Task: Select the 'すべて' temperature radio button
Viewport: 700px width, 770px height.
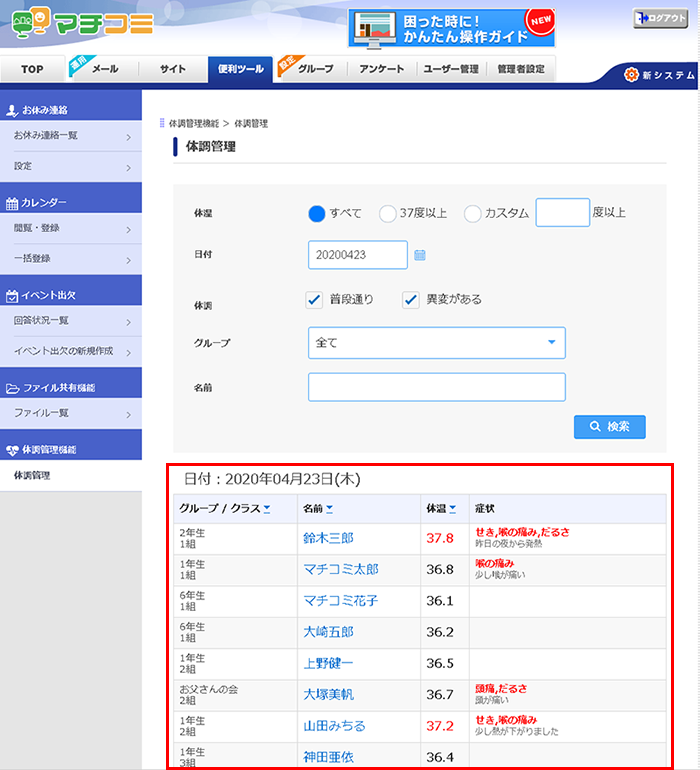Action: tap(318, 213)
